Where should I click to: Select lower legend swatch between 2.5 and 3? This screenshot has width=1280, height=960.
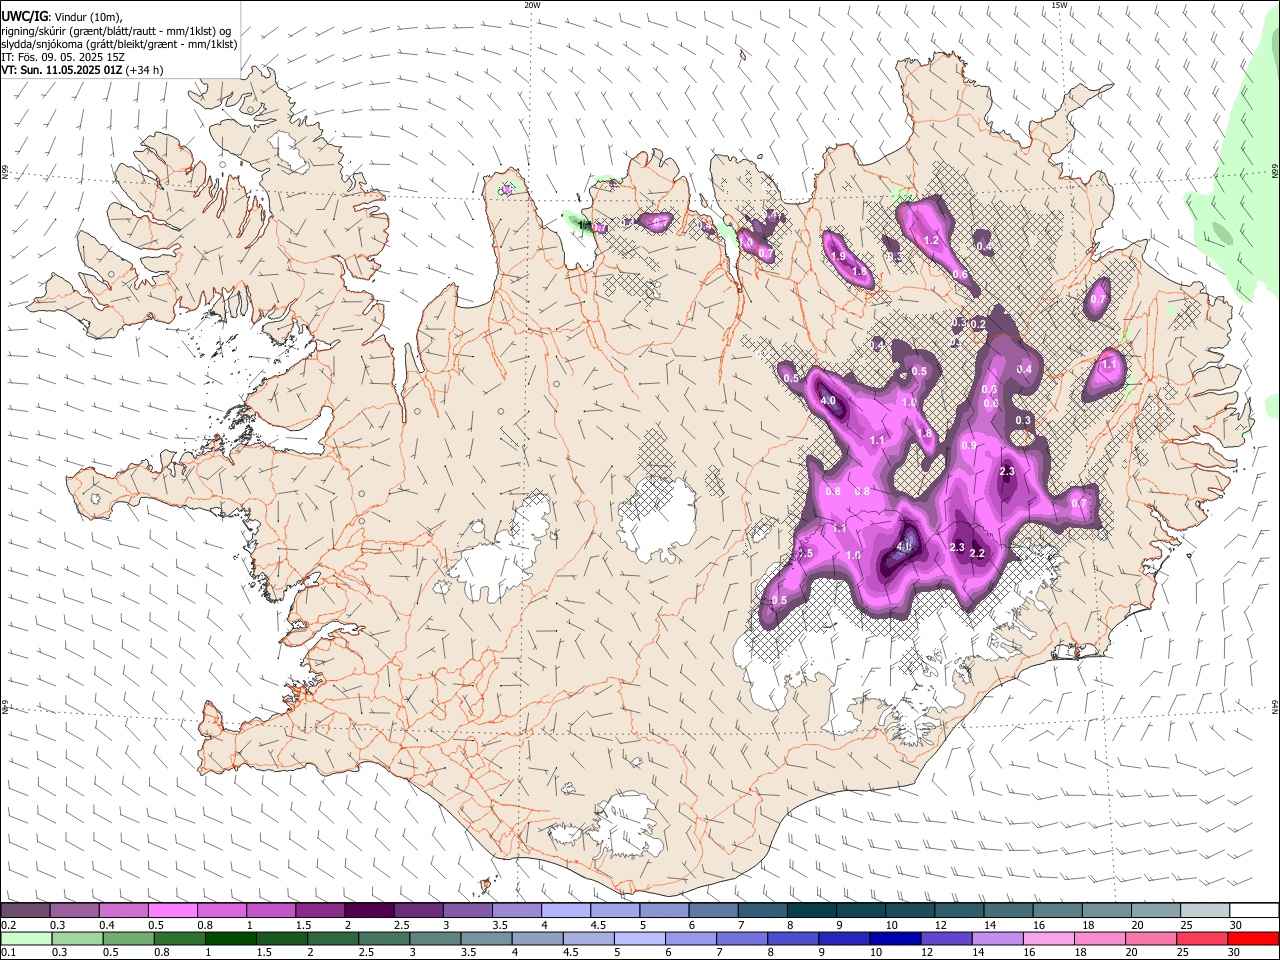[383, 938]
